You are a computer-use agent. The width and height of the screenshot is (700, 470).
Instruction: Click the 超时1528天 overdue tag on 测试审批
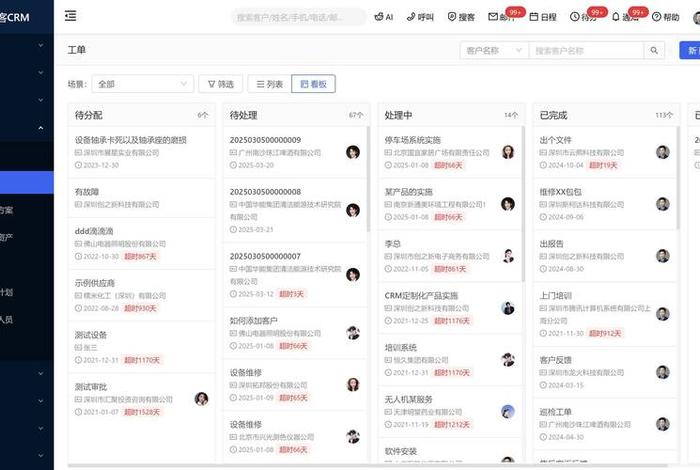point(142,412)
